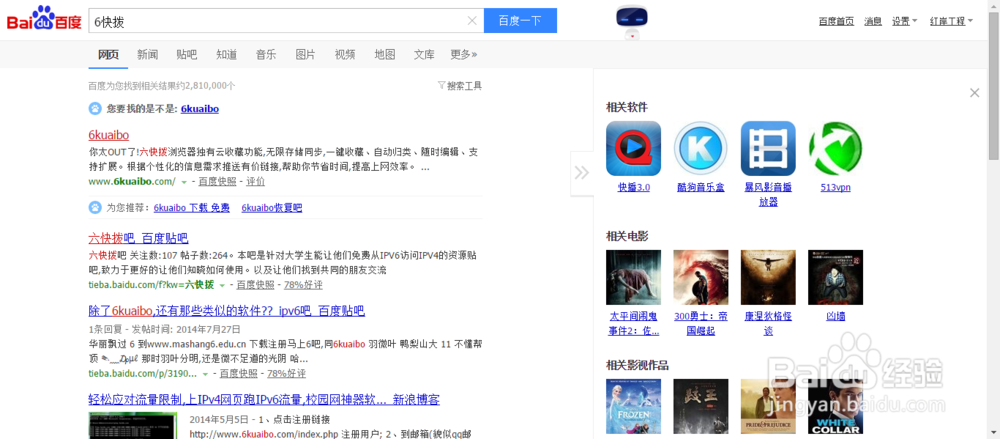
Task: Open the 酷狗音乐盒 software icon
Action: point(701,149)
